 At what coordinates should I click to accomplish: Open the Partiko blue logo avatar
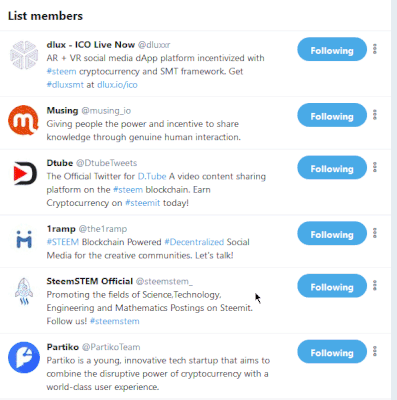coord(24,357)
